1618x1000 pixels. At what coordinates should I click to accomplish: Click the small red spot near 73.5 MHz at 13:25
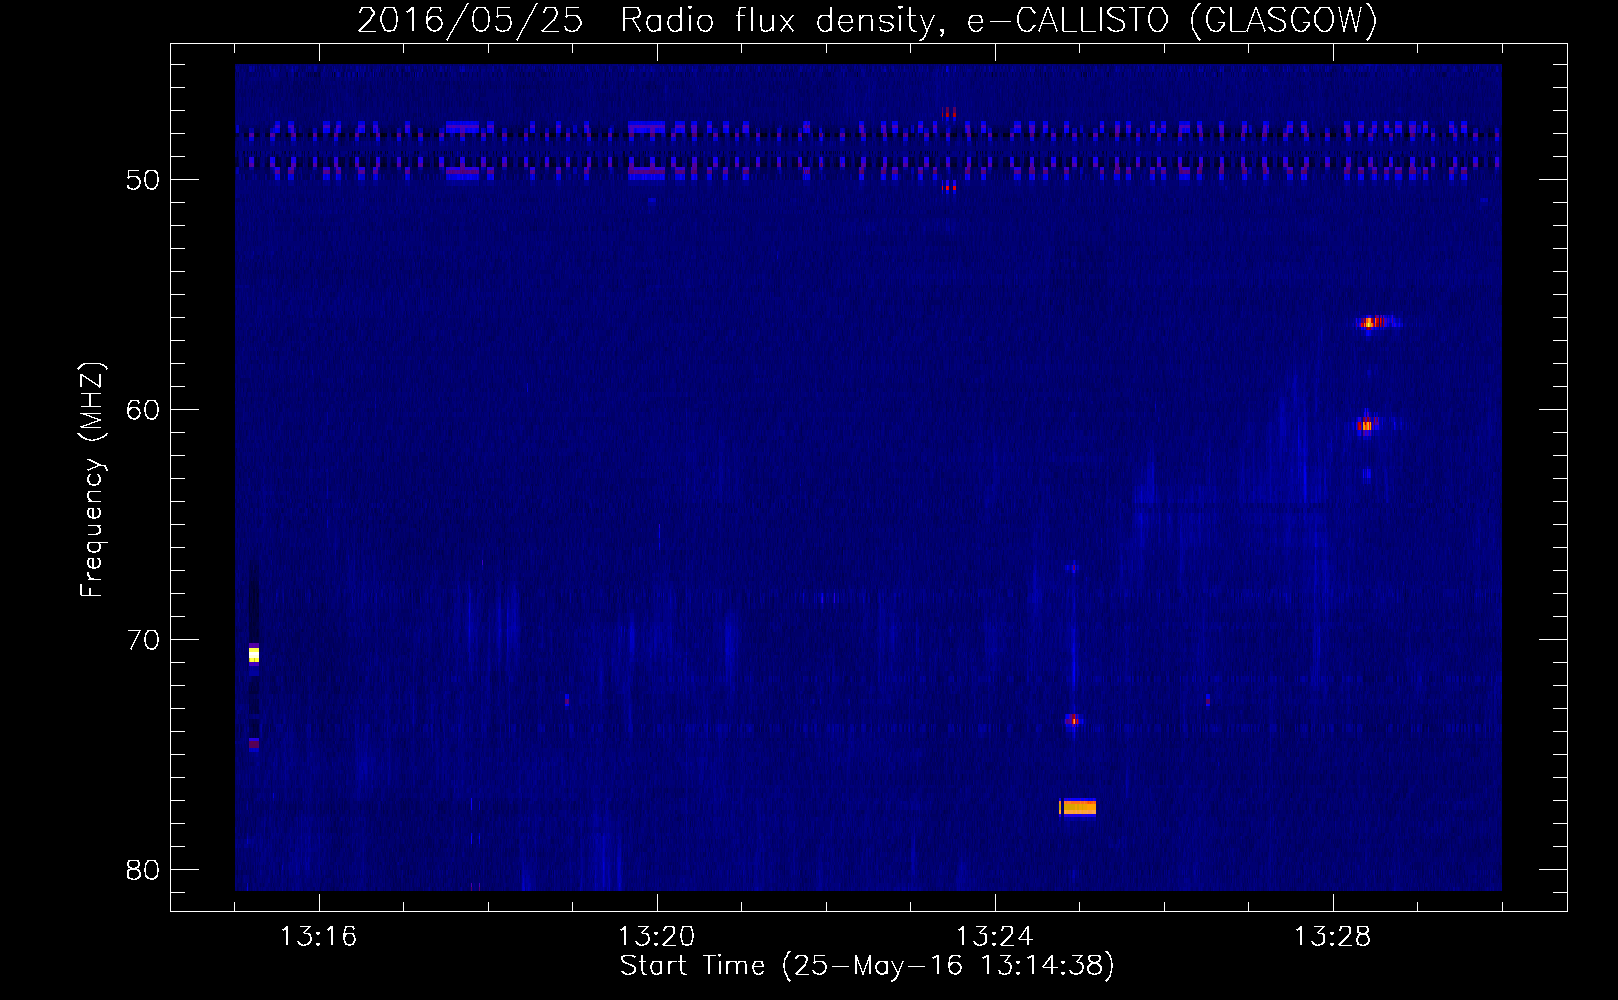point(1073,719)
